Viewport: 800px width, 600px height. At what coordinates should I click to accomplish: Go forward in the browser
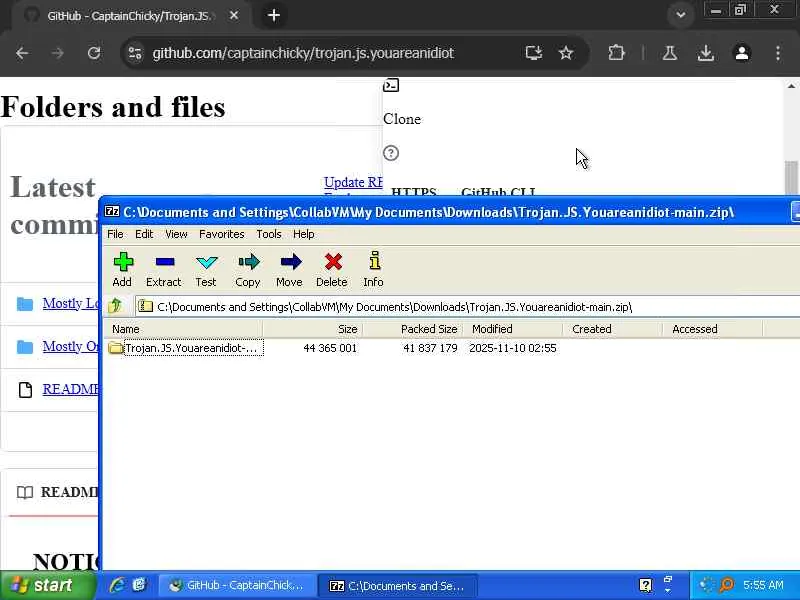tap(58, 53)
